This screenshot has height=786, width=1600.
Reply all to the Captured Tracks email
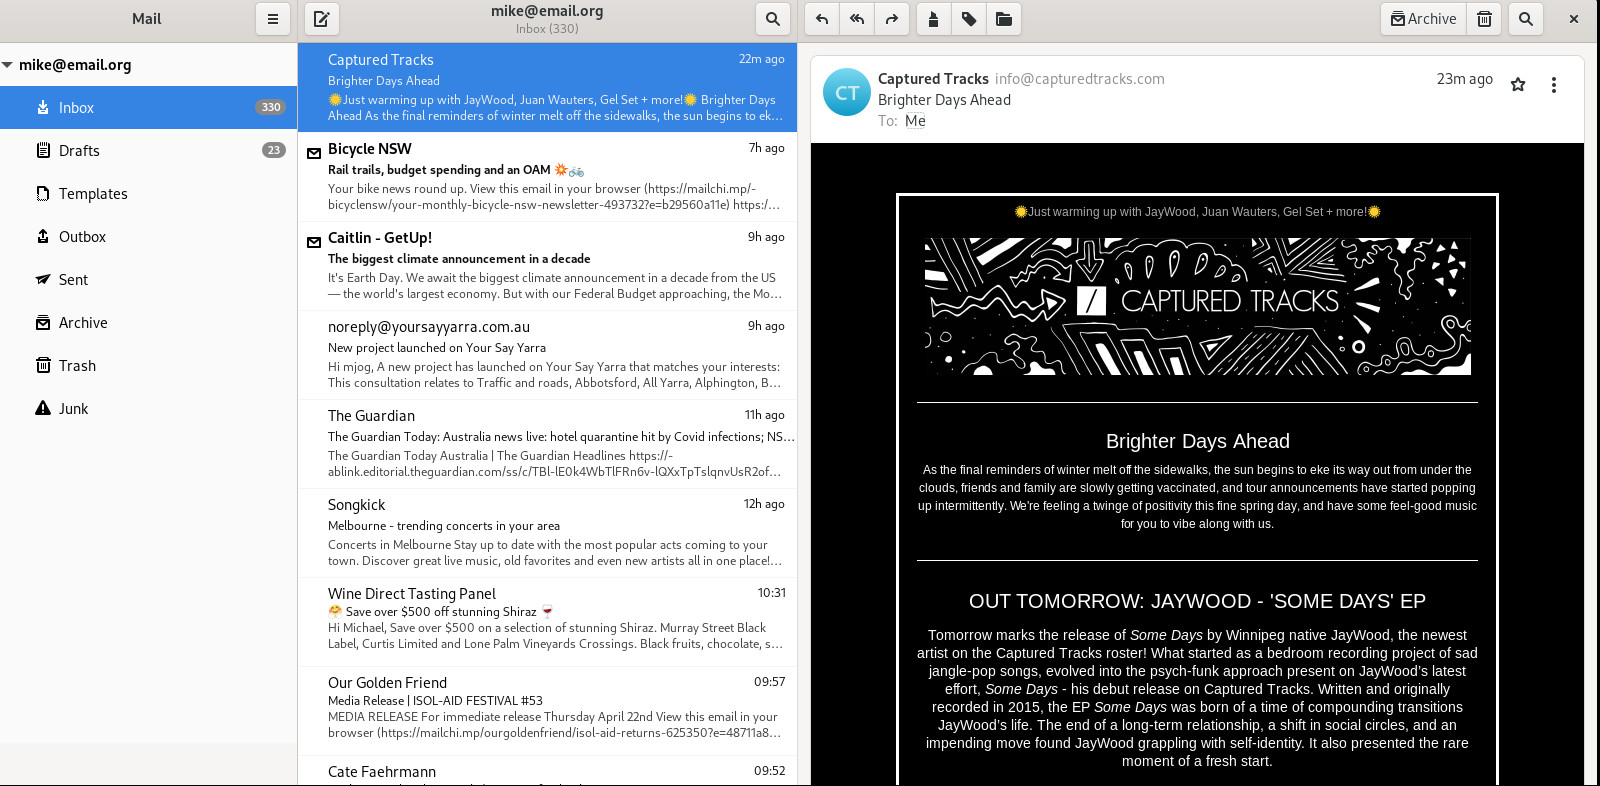(x=857, y=19)
